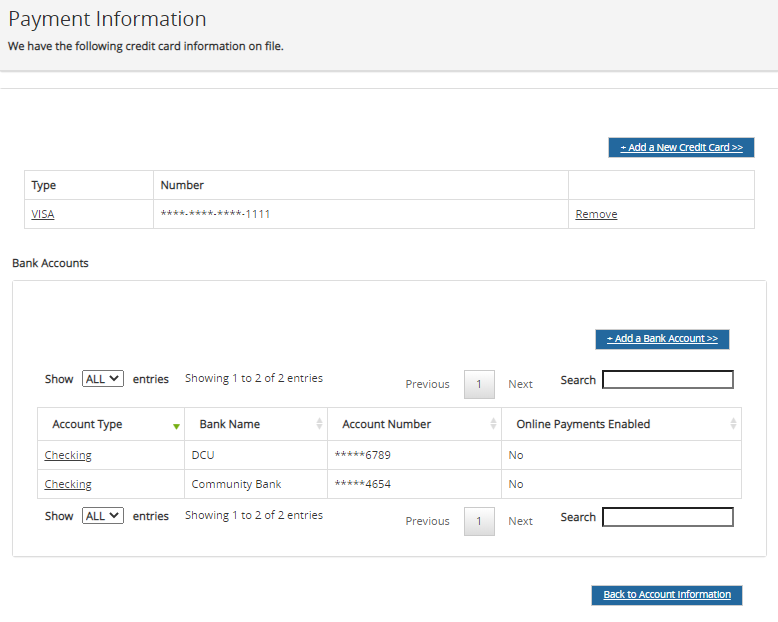The height and width of the screenshot is (622, 778).
Task: Sort table by Account Number column
Action: pos(387,424)
